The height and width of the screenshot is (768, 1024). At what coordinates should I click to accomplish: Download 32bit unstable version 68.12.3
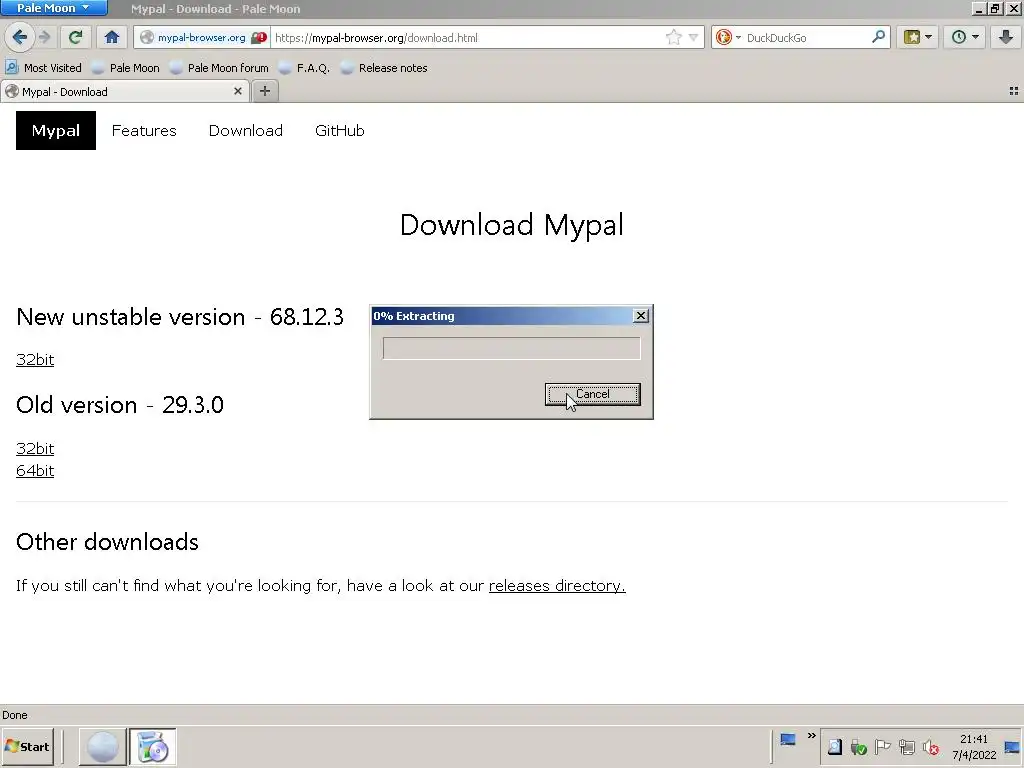[x=35, y=359]
